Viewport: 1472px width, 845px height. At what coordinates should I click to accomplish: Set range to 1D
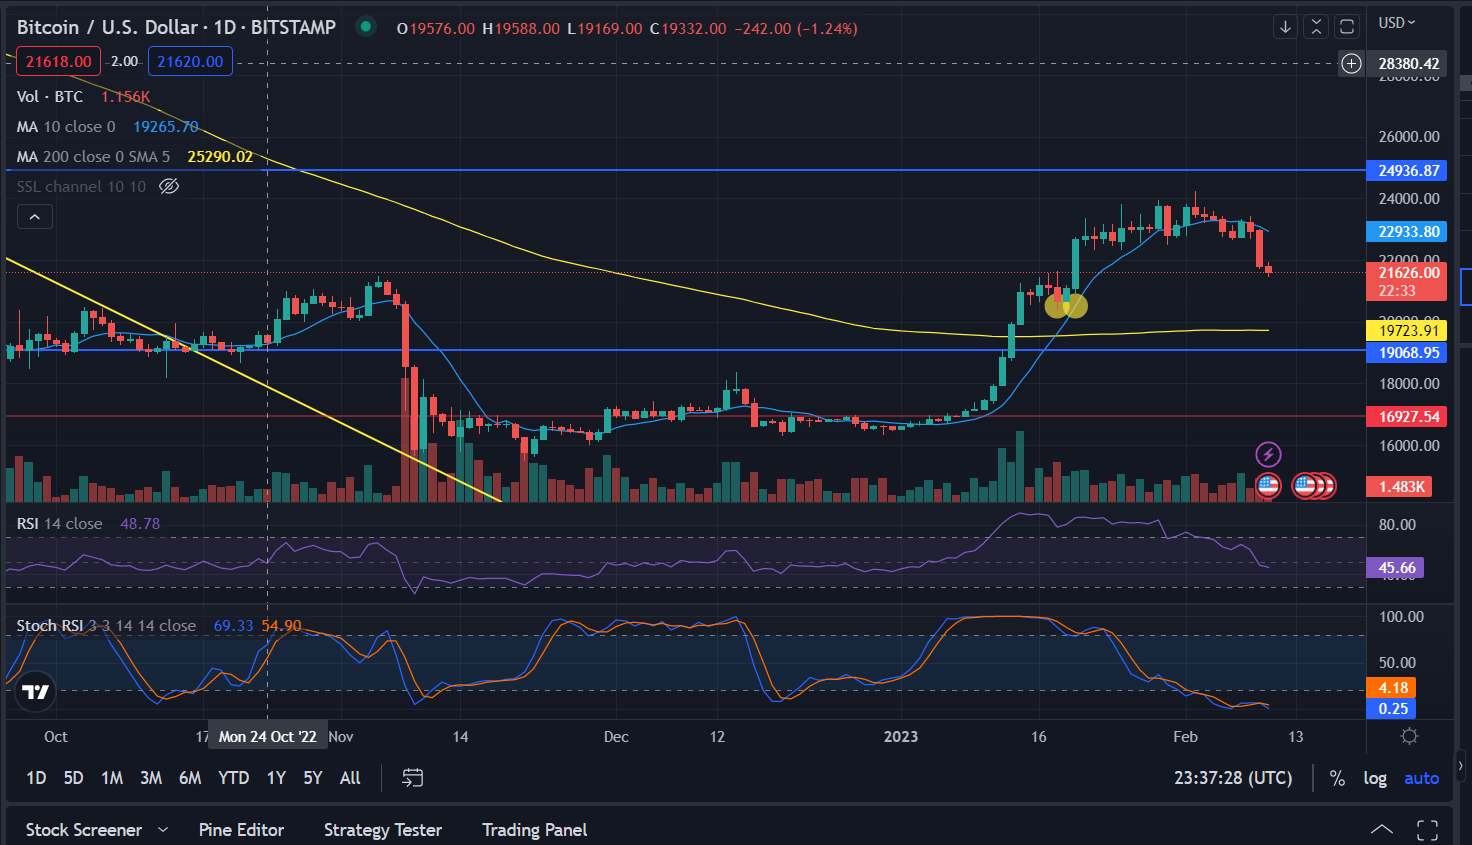point(36,778)
